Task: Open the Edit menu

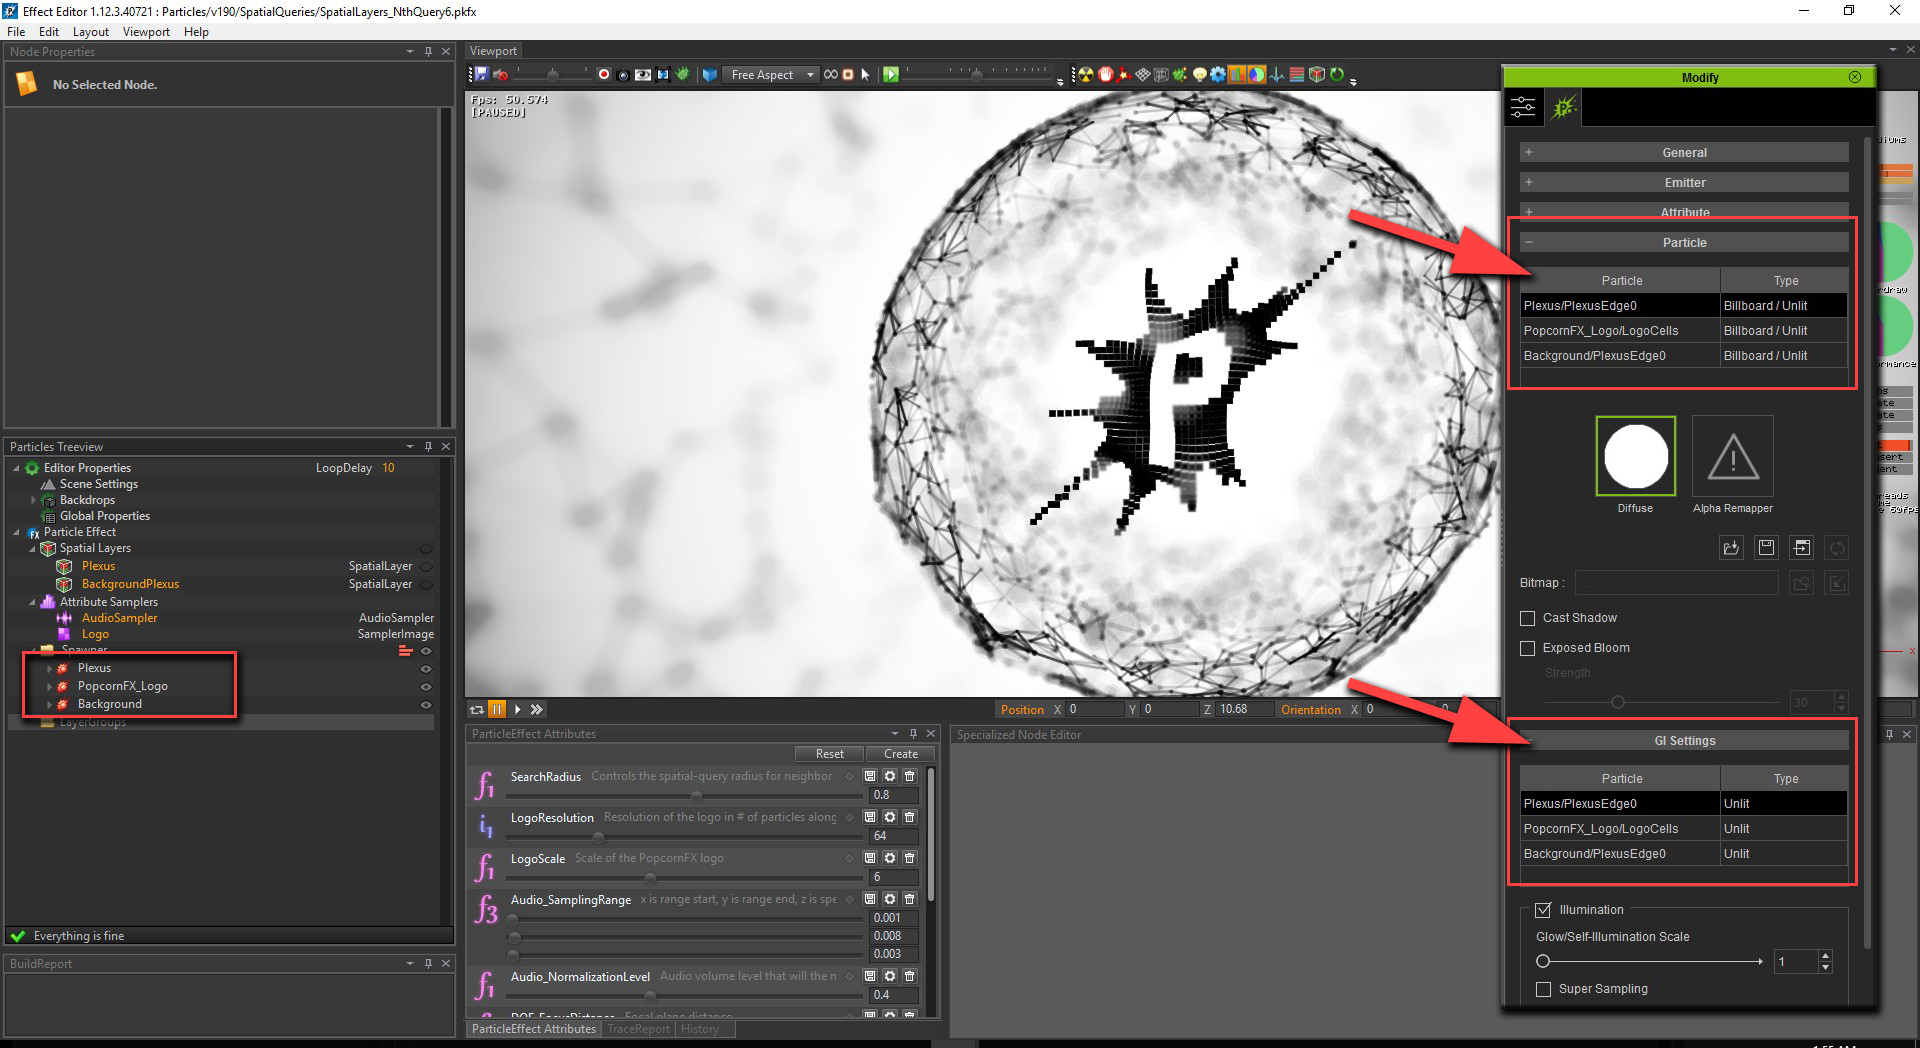Action: [x=49, y=32]
